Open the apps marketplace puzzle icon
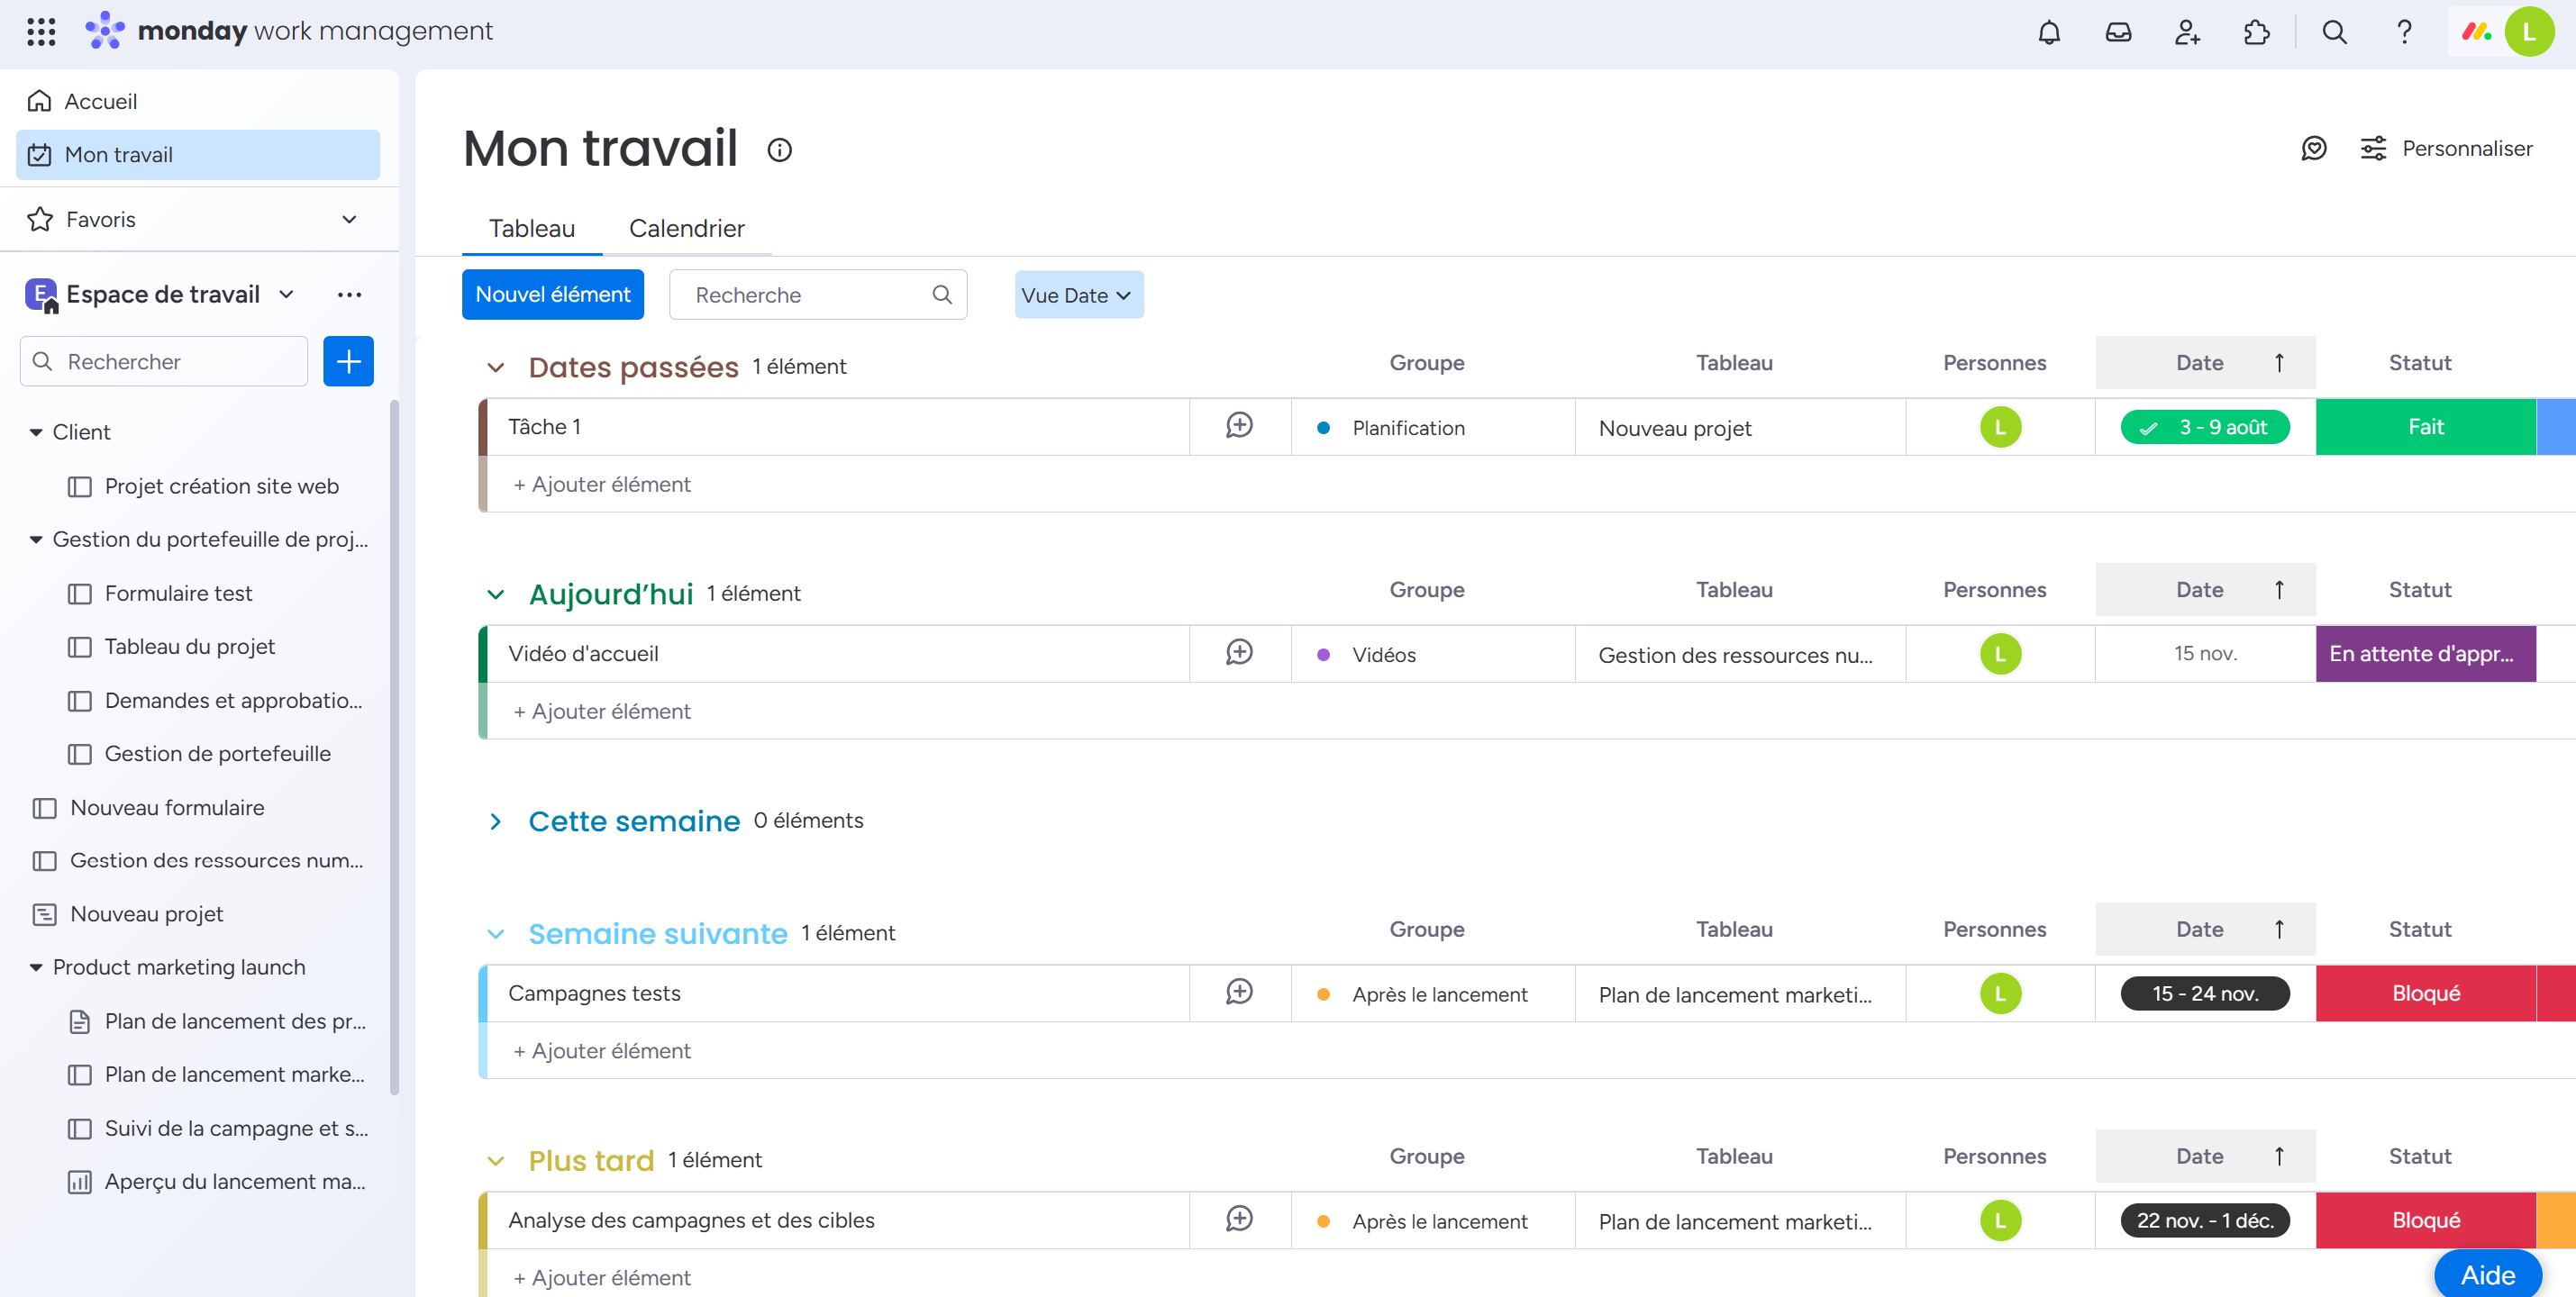Viewport: 2576px width, 1297px height. point(2256,32)
